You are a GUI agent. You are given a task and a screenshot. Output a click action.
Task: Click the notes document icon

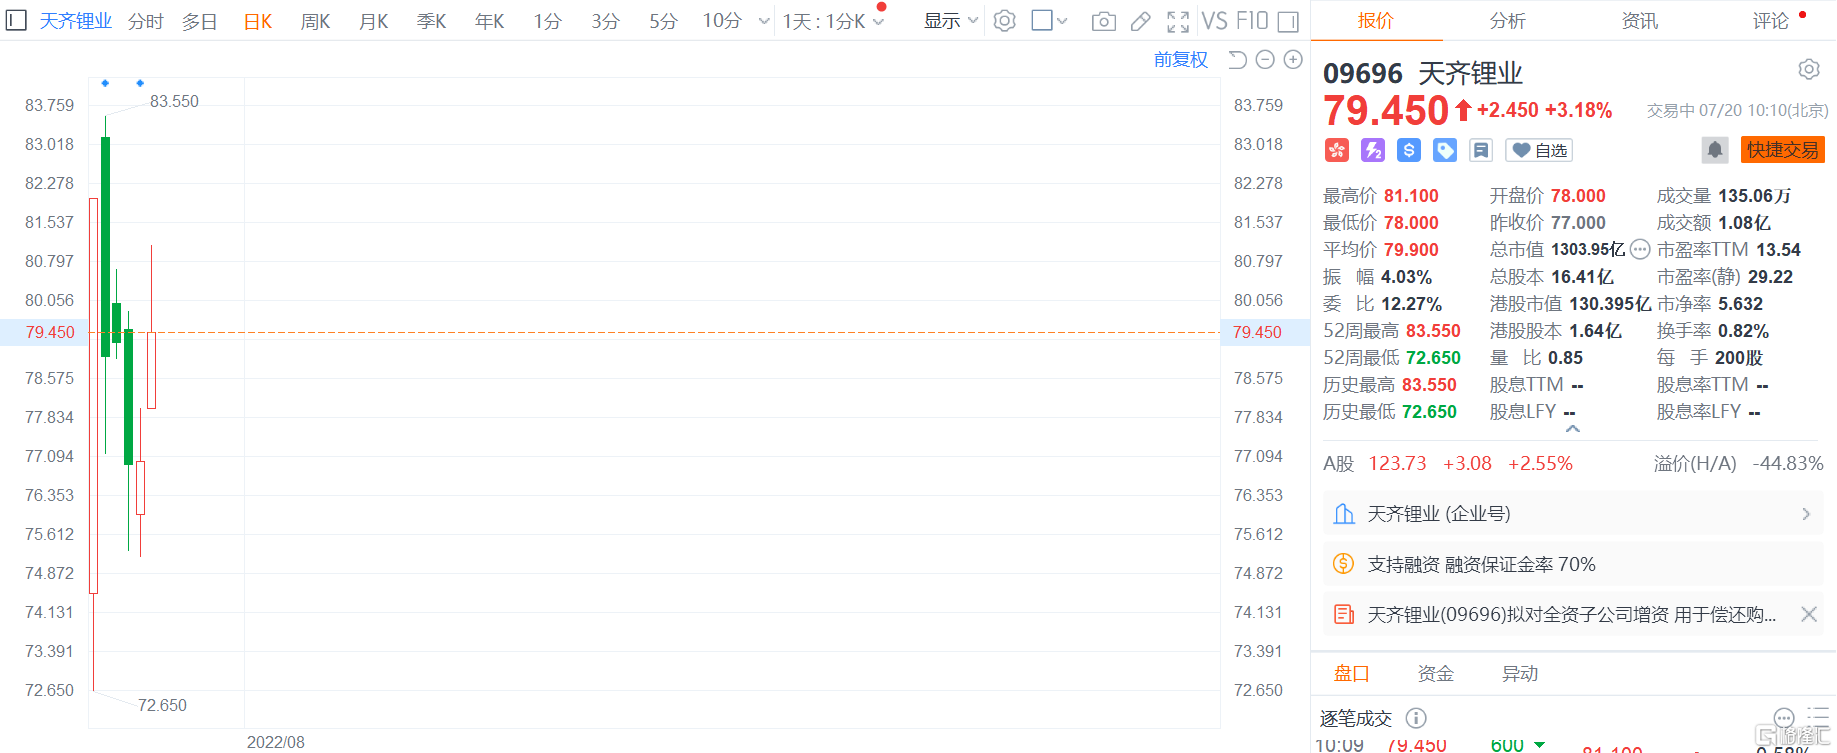click(x=1481, y=150)
